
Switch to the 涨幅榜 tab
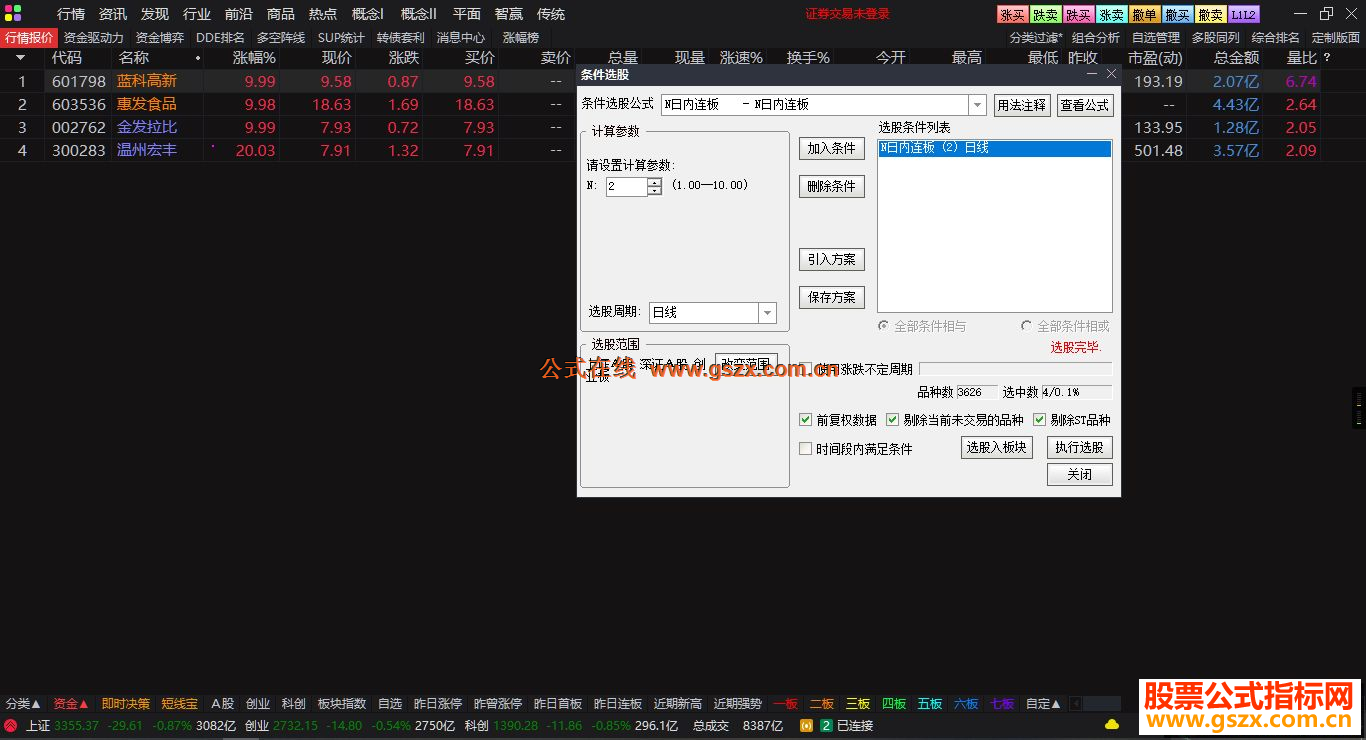520,38
